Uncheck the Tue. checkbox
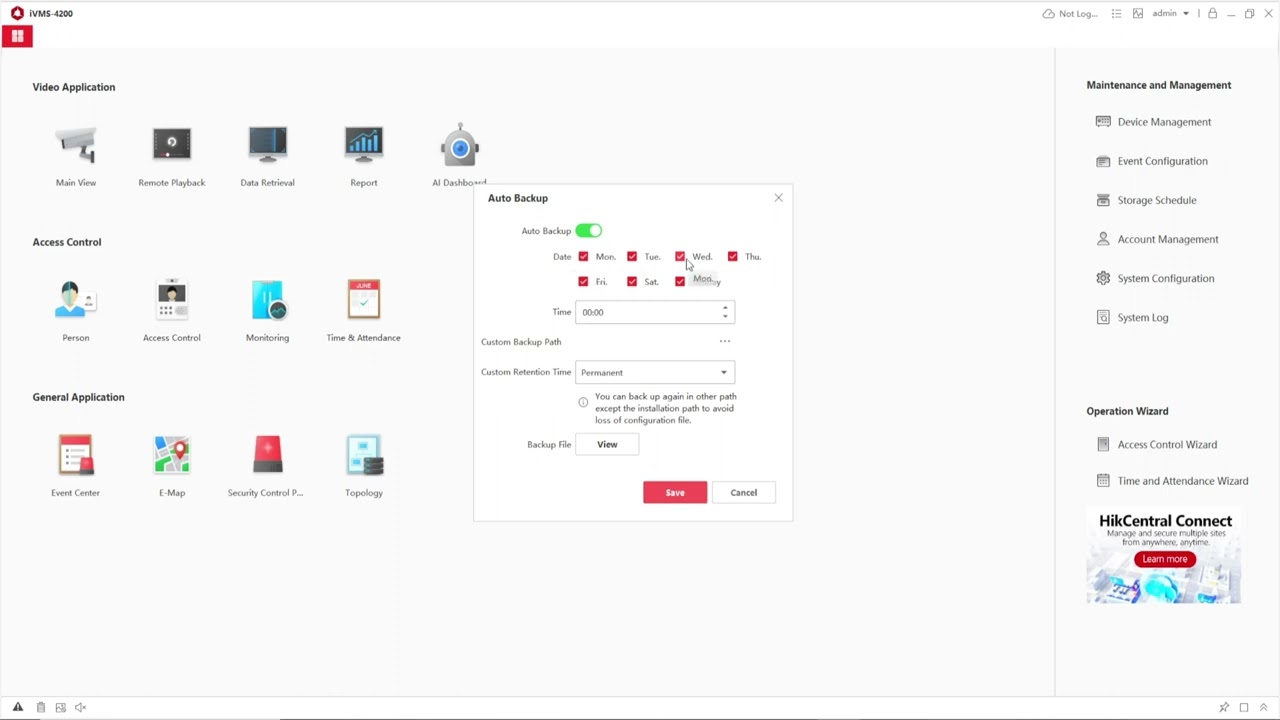The width and height of the screenshot is (1280, 720). [632, 257]
